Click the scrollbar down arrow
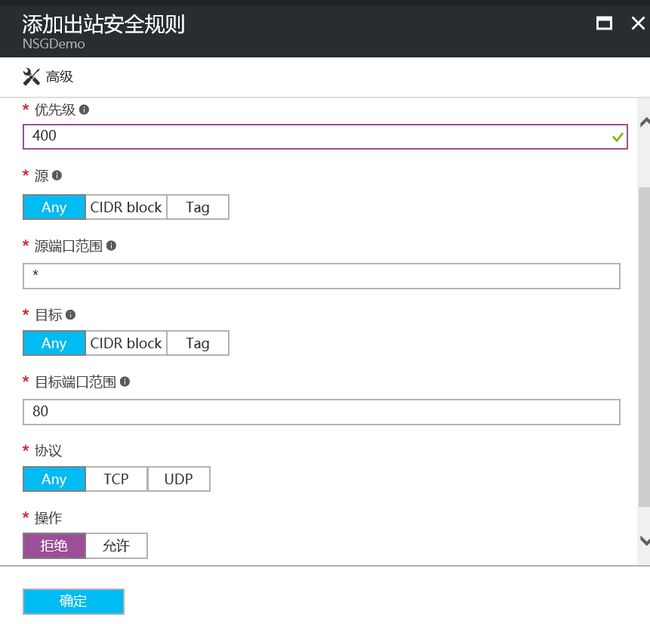This screenshot has width=650, height=624. [x=644, y=541]
